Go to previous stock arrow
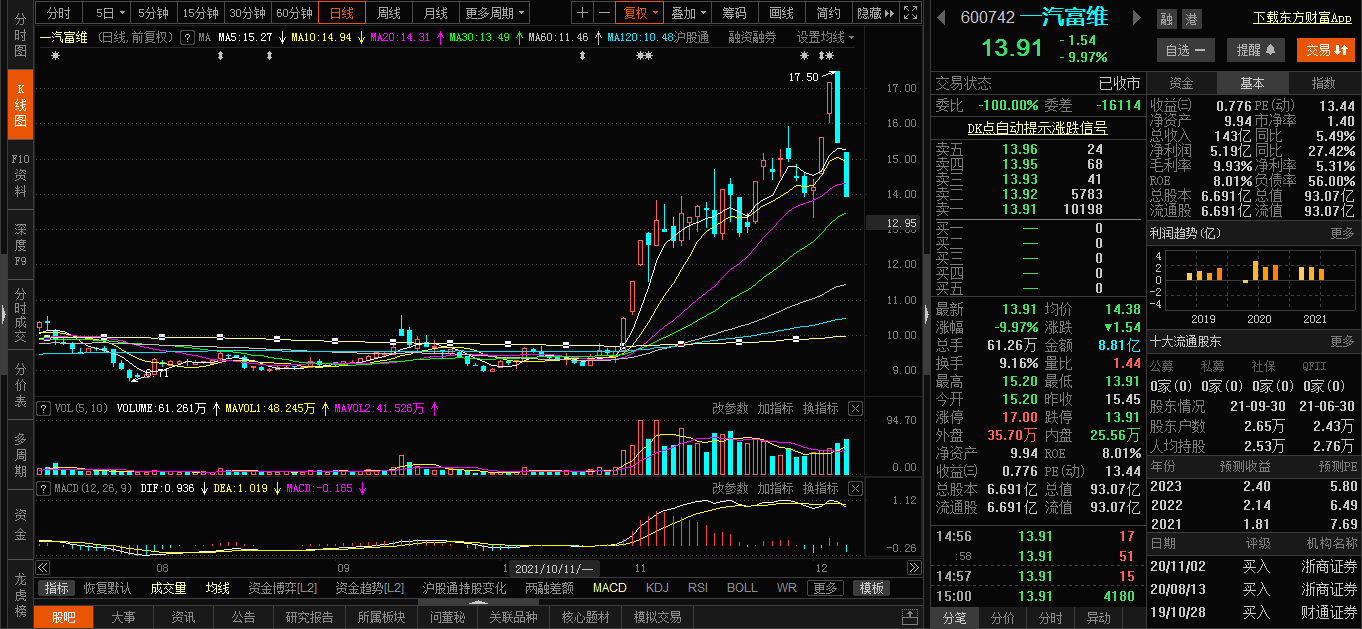The width and height of the screenshot is (1362, 629). pos(942,17)
